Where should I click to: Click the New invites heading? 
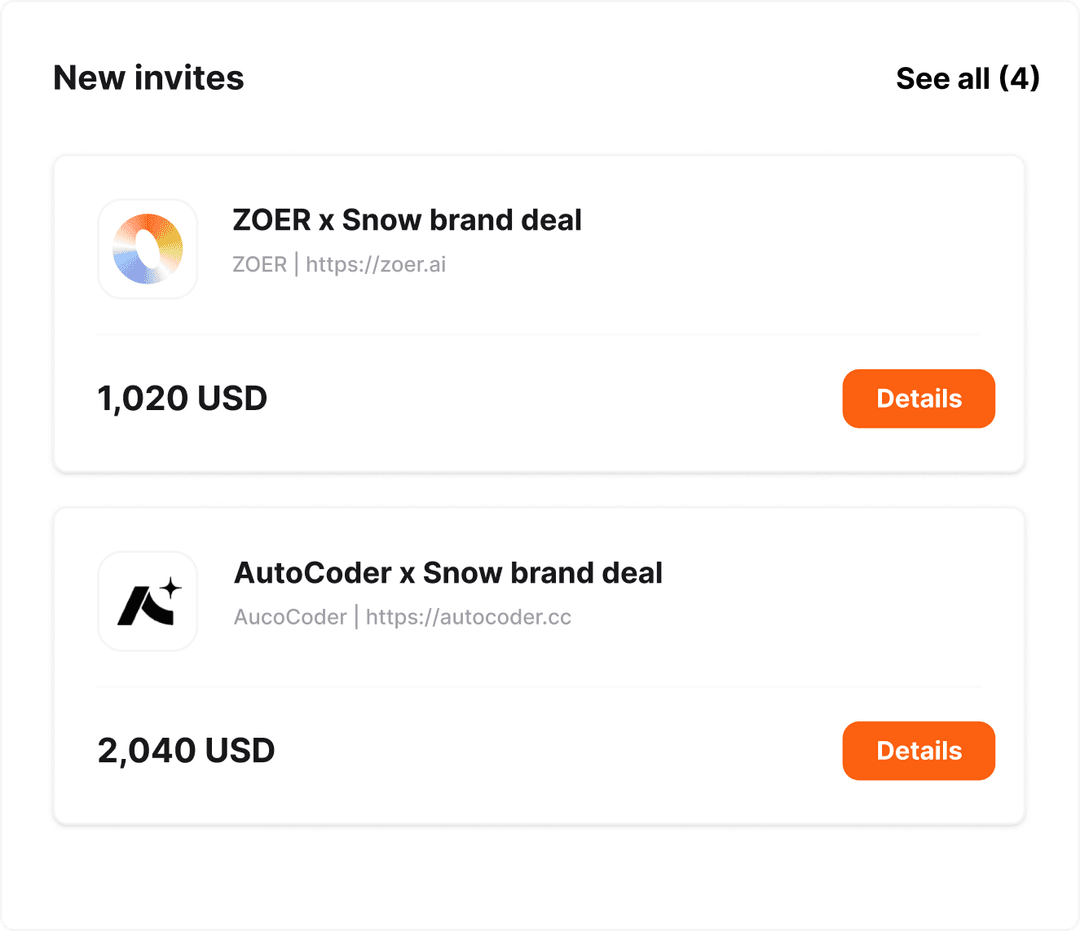point(148,78)
